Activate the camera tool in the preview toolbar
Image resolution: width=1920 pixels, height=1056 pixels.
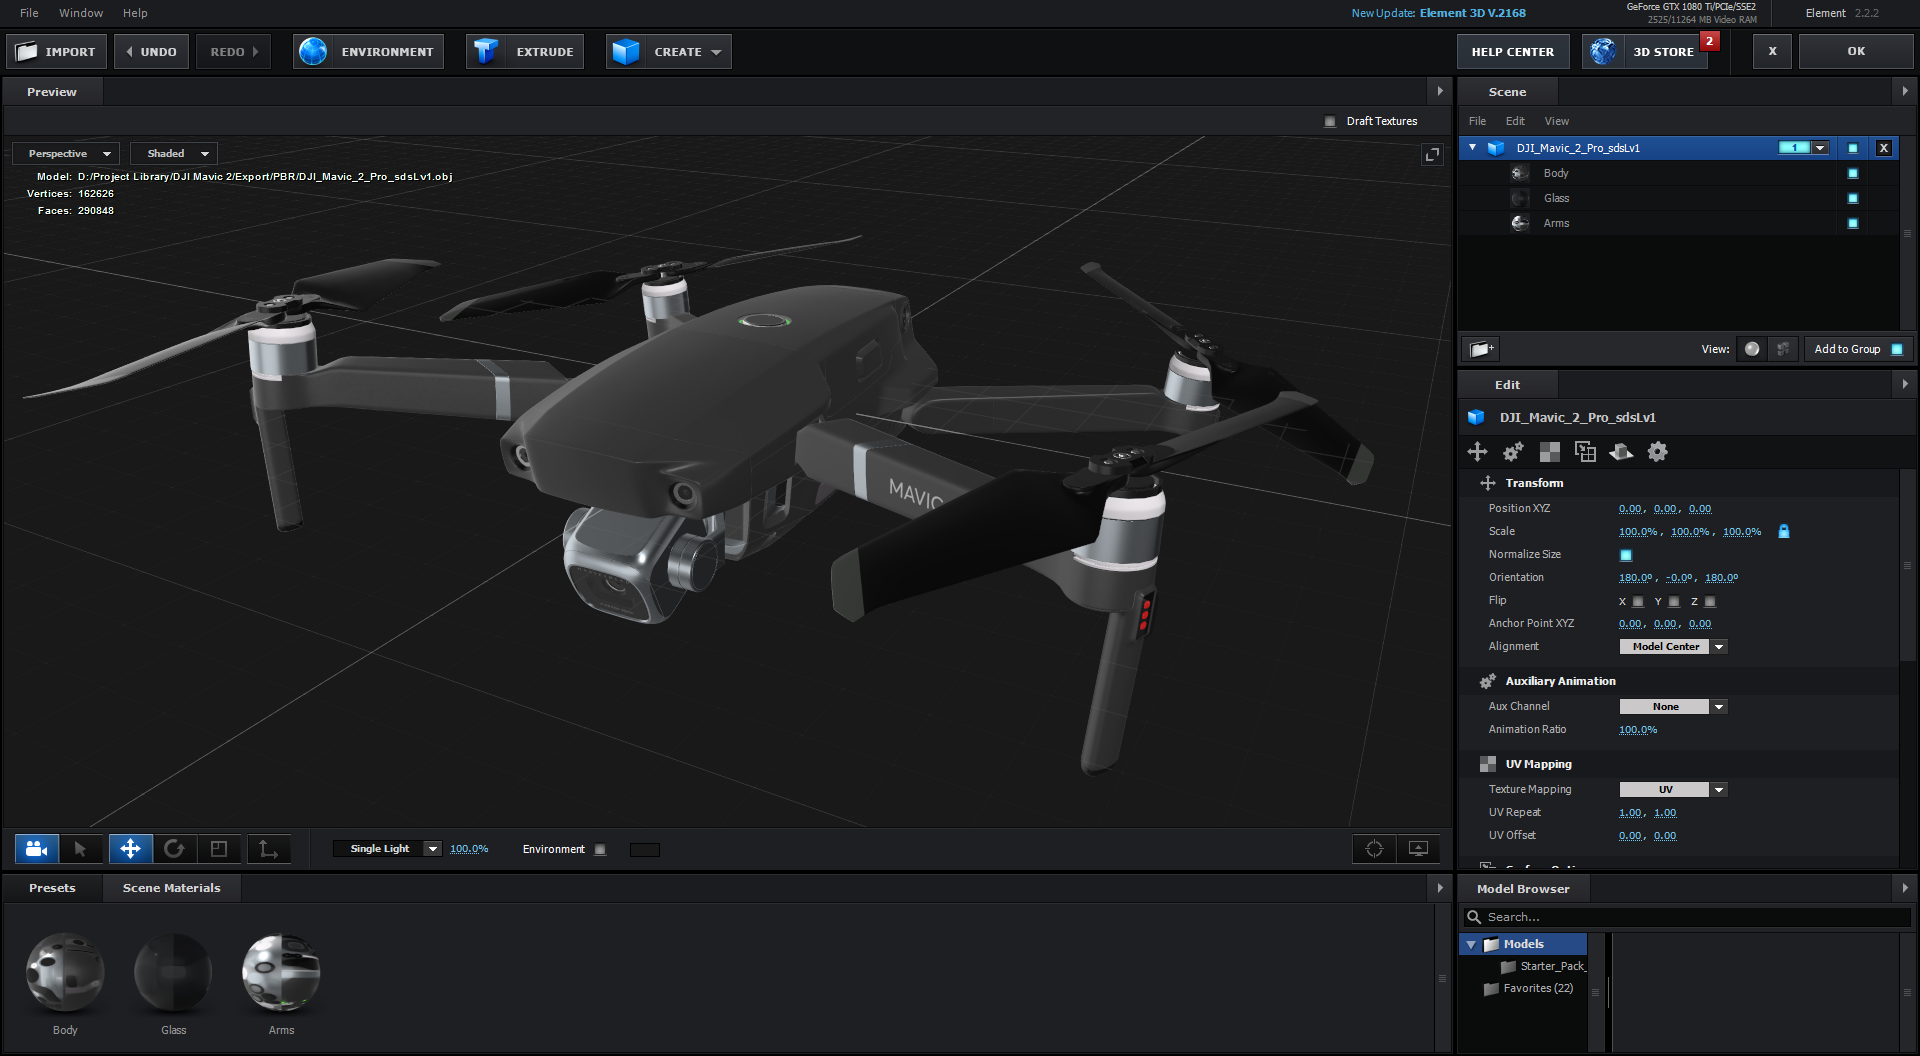click(x=37, y=849)
